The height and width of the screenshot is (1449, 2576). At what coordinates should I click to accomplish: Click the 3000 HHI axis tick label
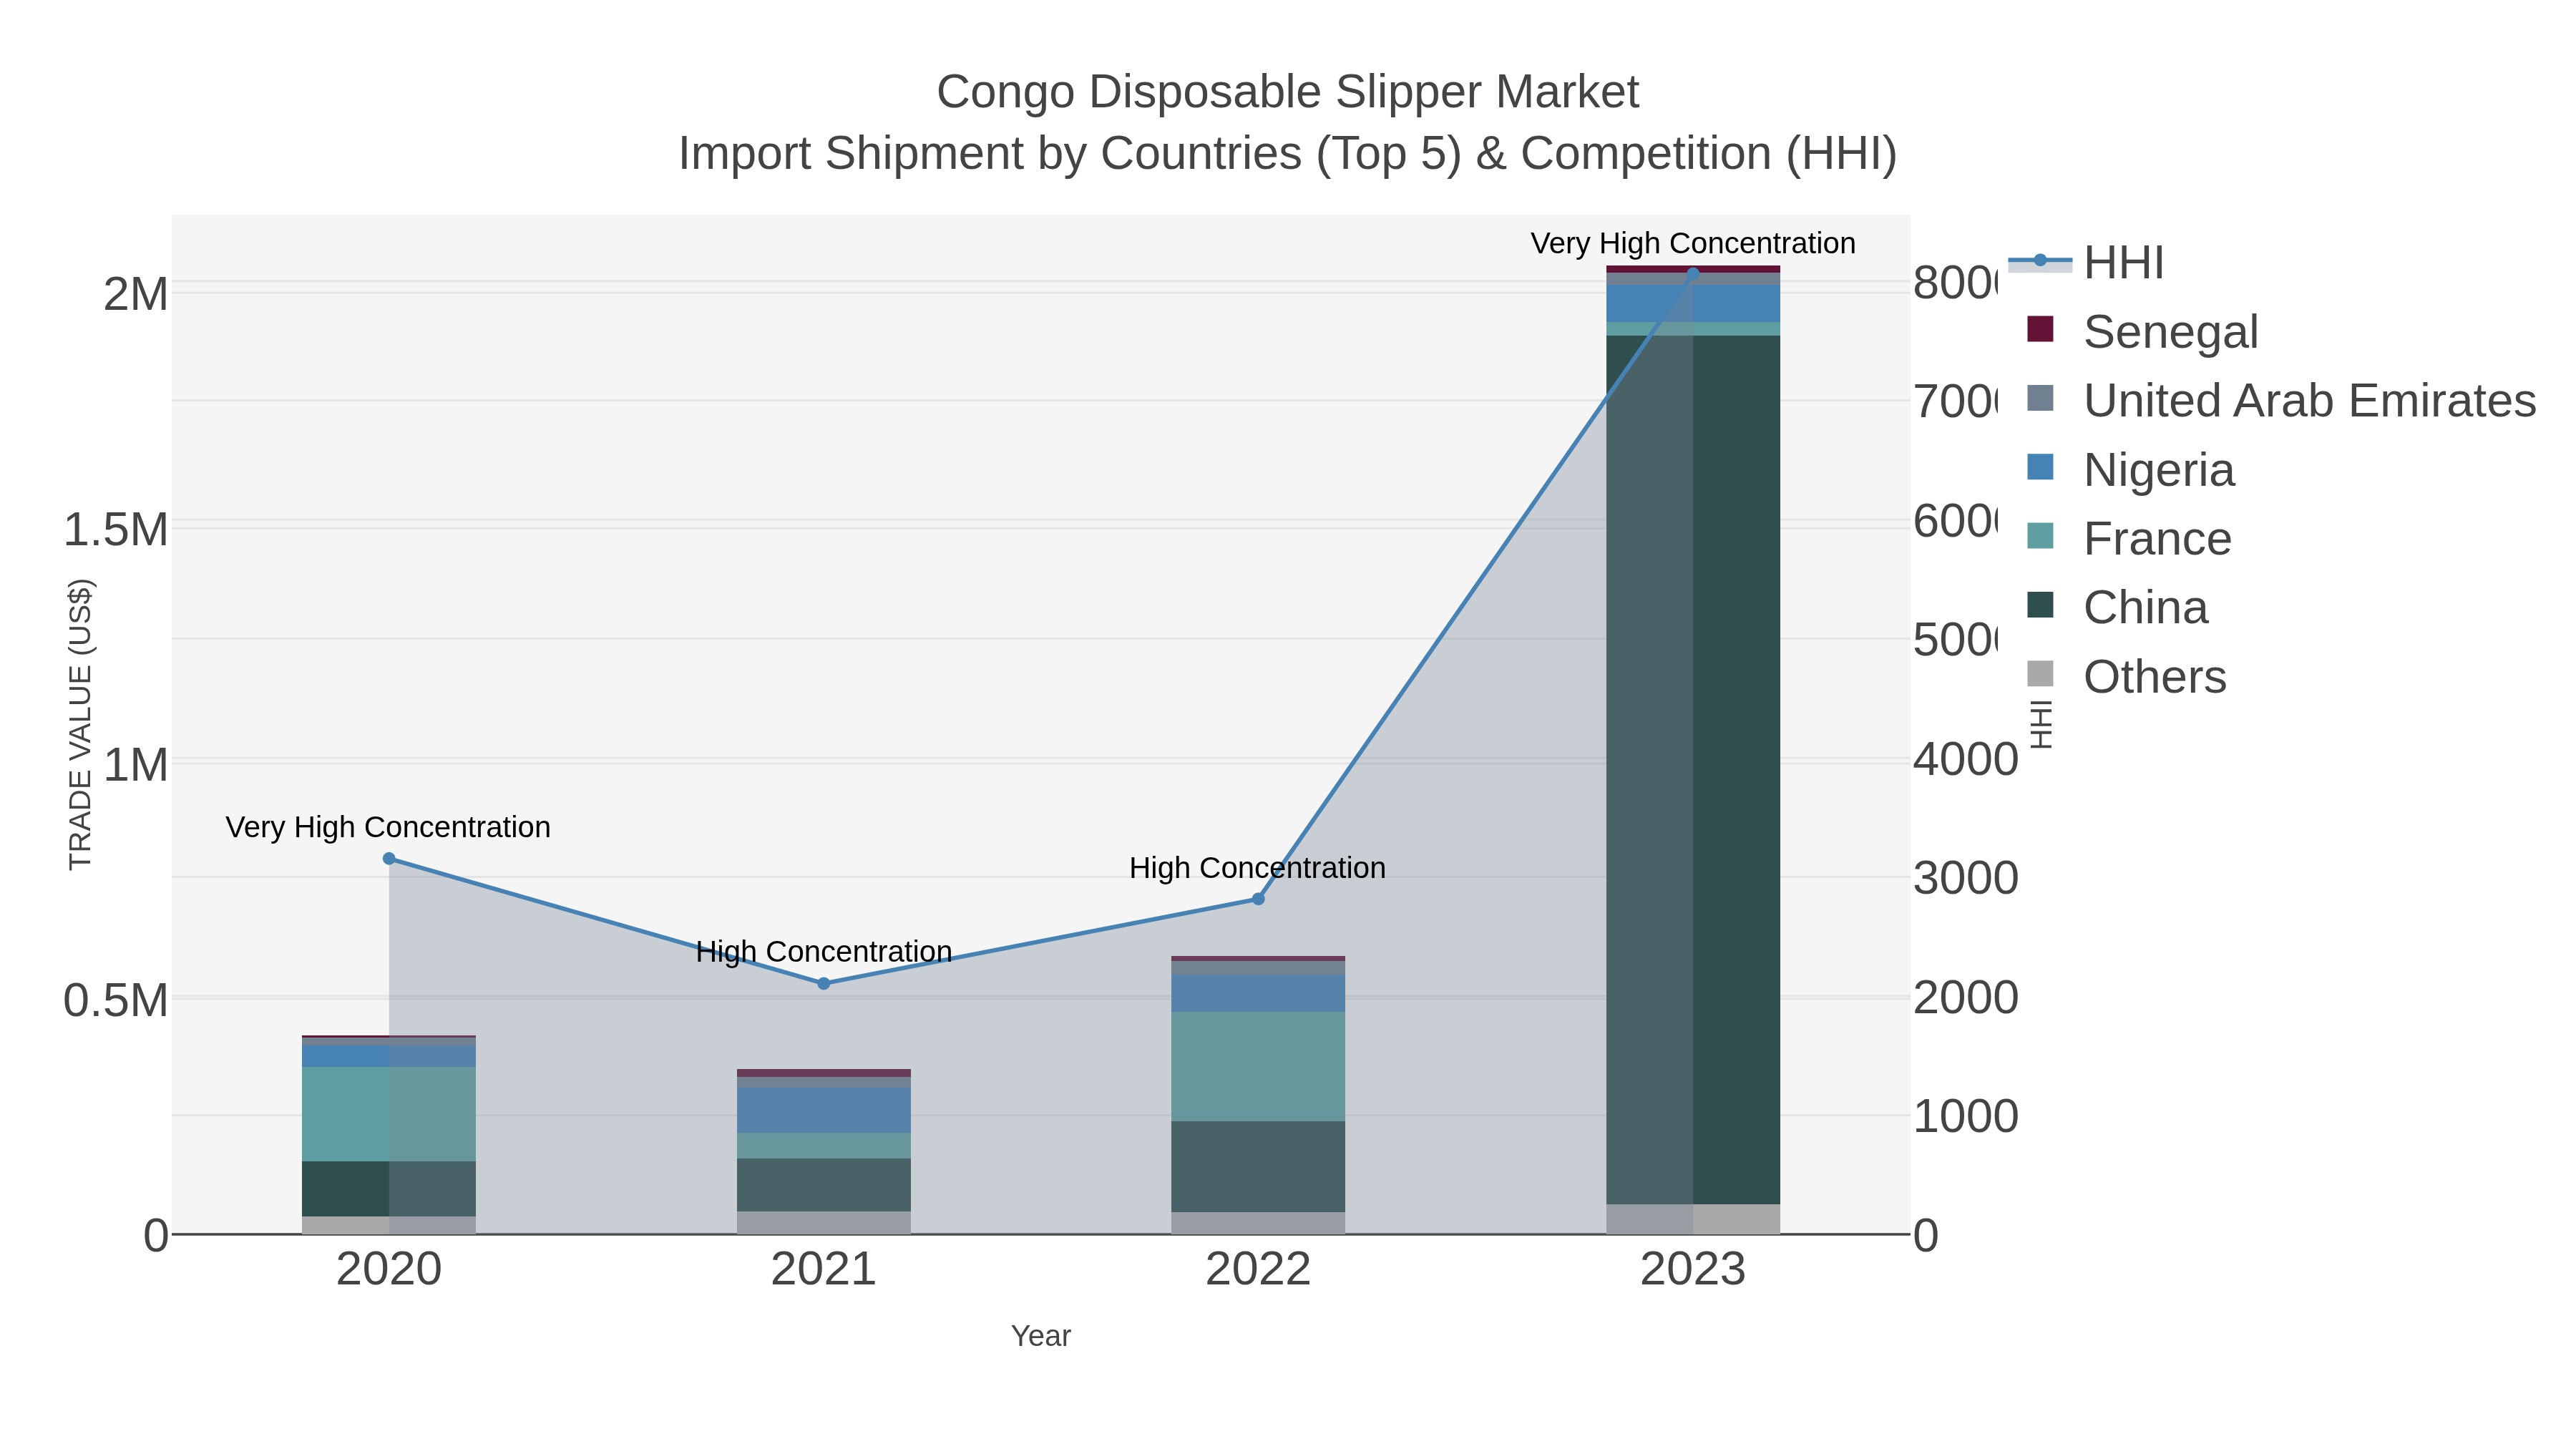[1966, 878]
